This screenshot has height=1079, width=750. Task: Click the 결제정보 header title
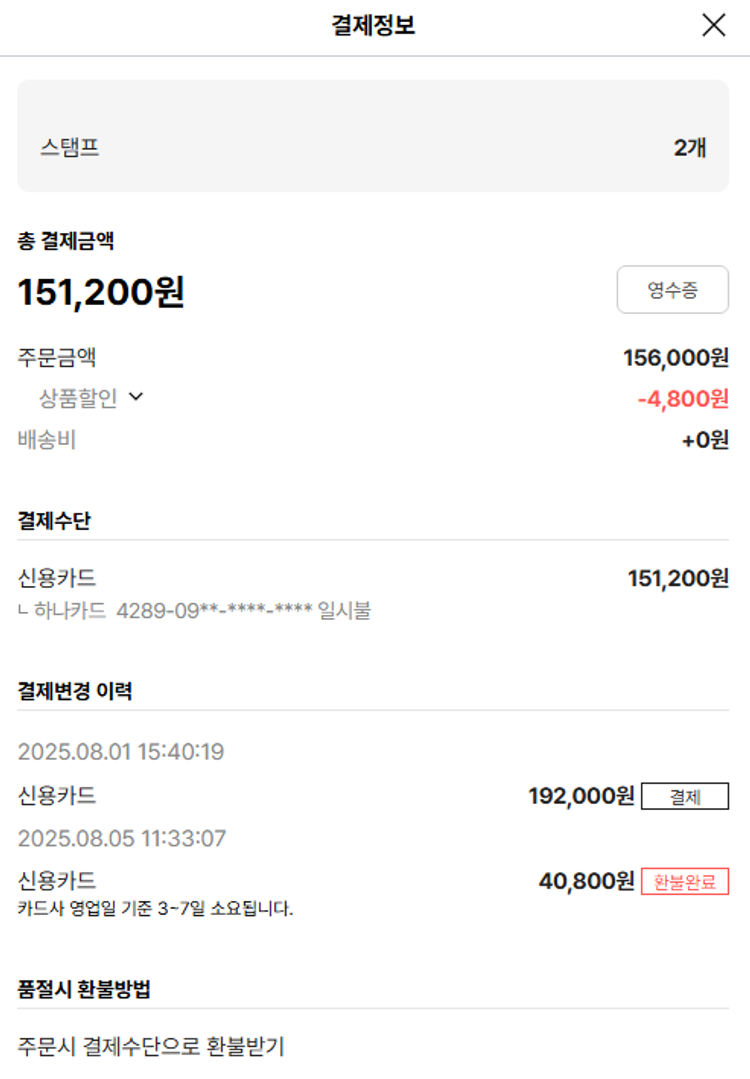tap(373, 26)
